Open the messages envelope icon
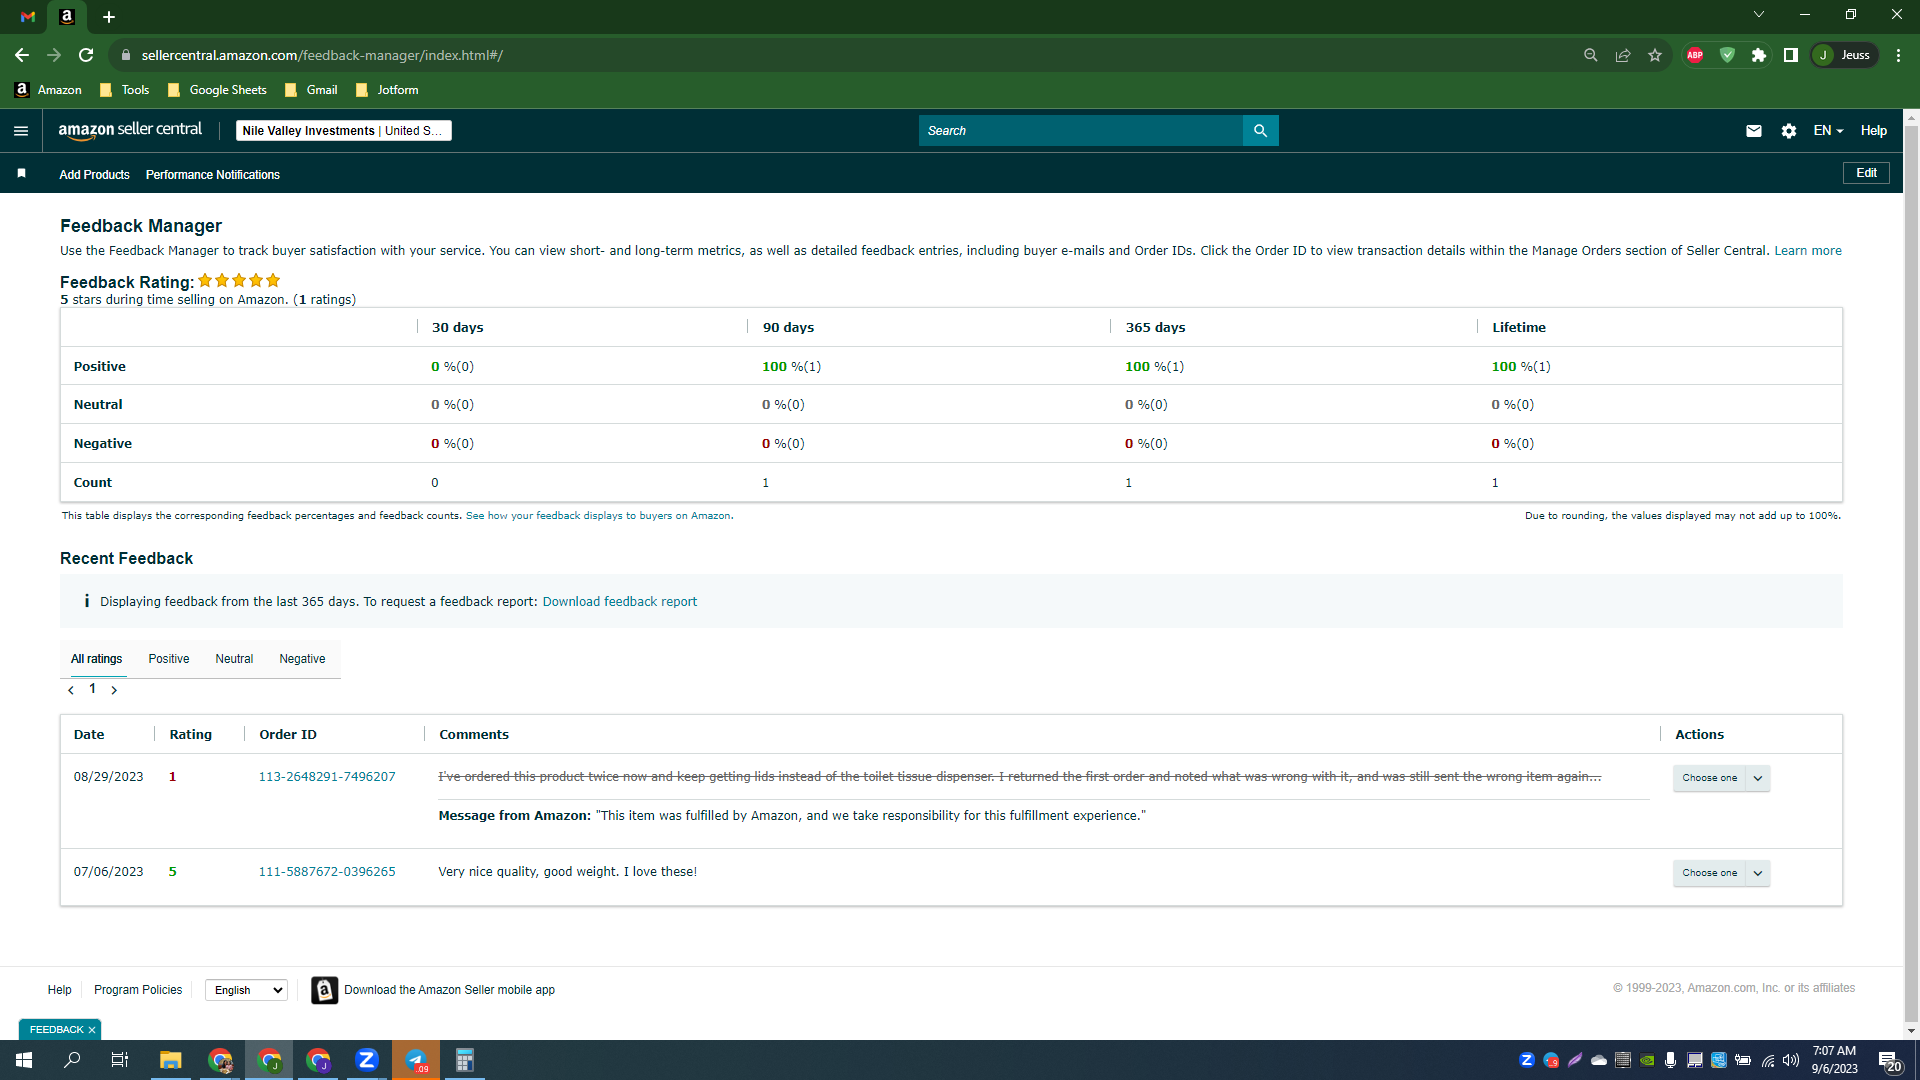Screen dimensions: 1920x1080 click(1753, 131)
